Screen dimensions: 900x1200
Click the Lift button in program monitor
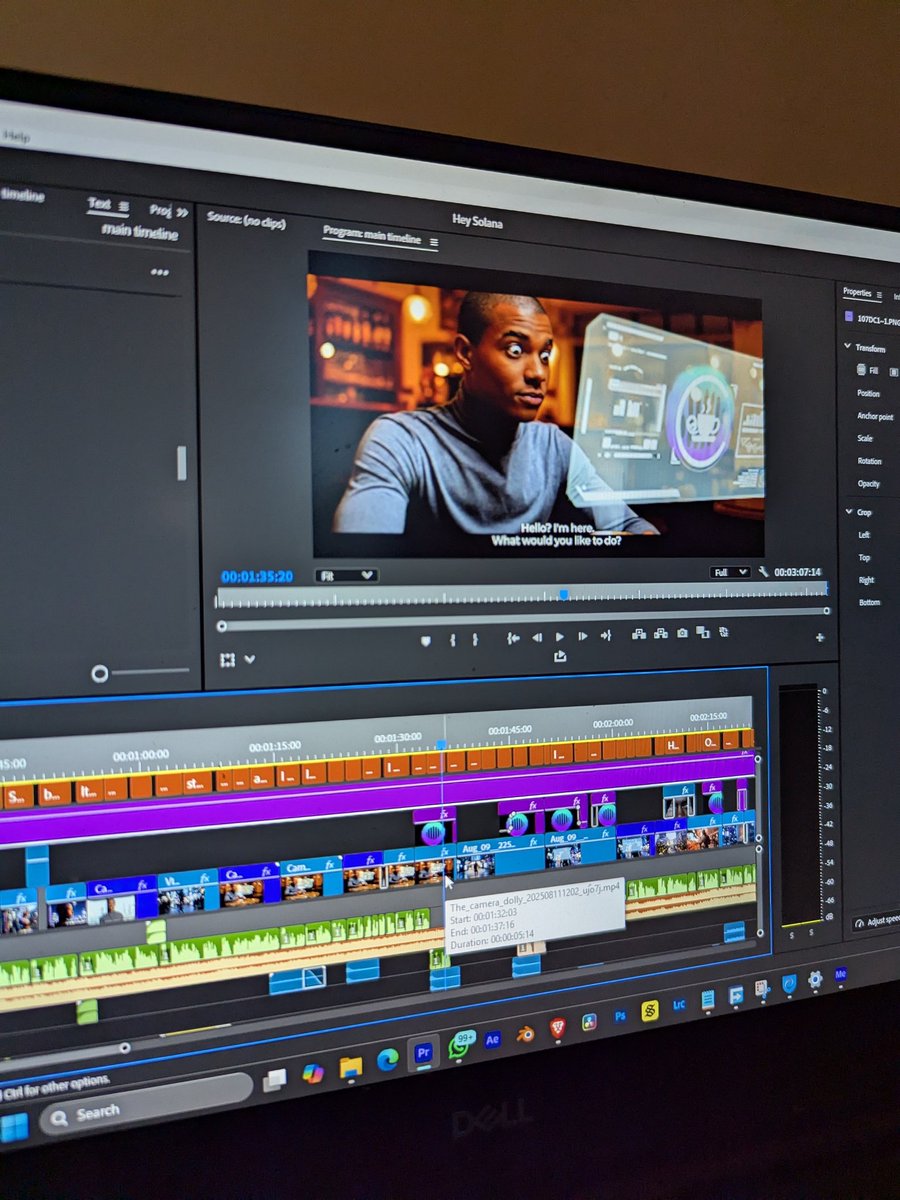639,634
